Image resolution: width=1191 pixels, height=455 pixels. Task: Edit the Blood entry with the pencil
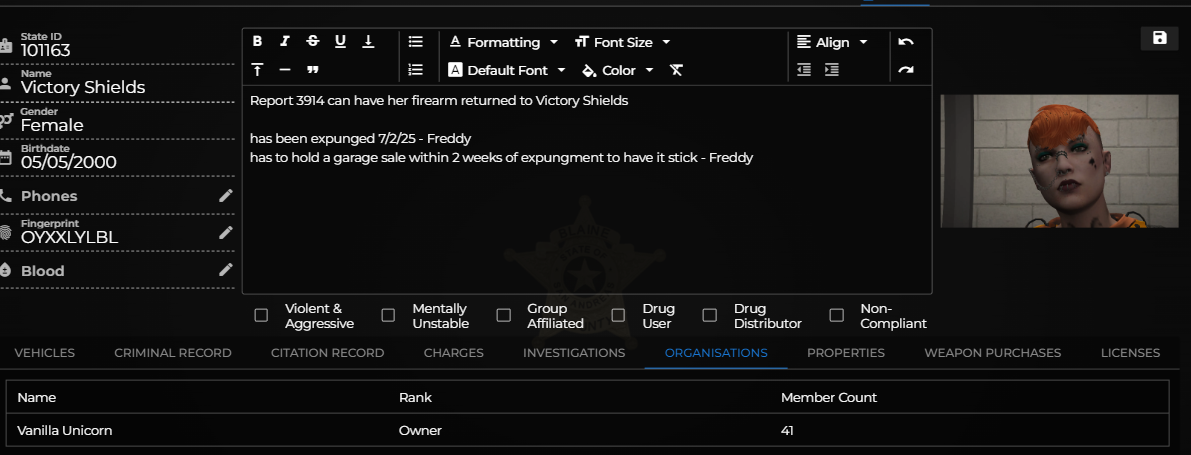click(x=226, y=270)
